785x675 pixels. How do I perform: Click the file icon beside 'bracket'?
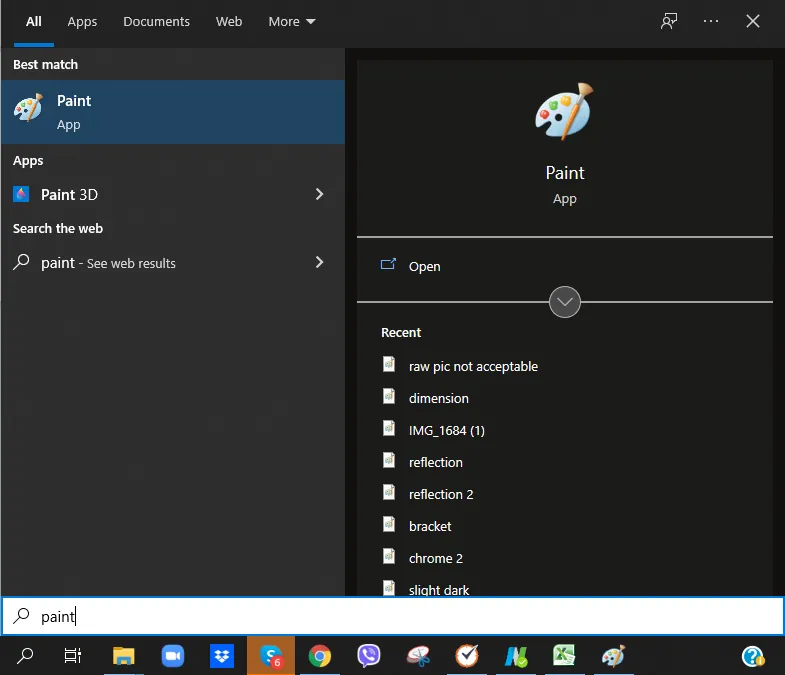coord(389,524)
